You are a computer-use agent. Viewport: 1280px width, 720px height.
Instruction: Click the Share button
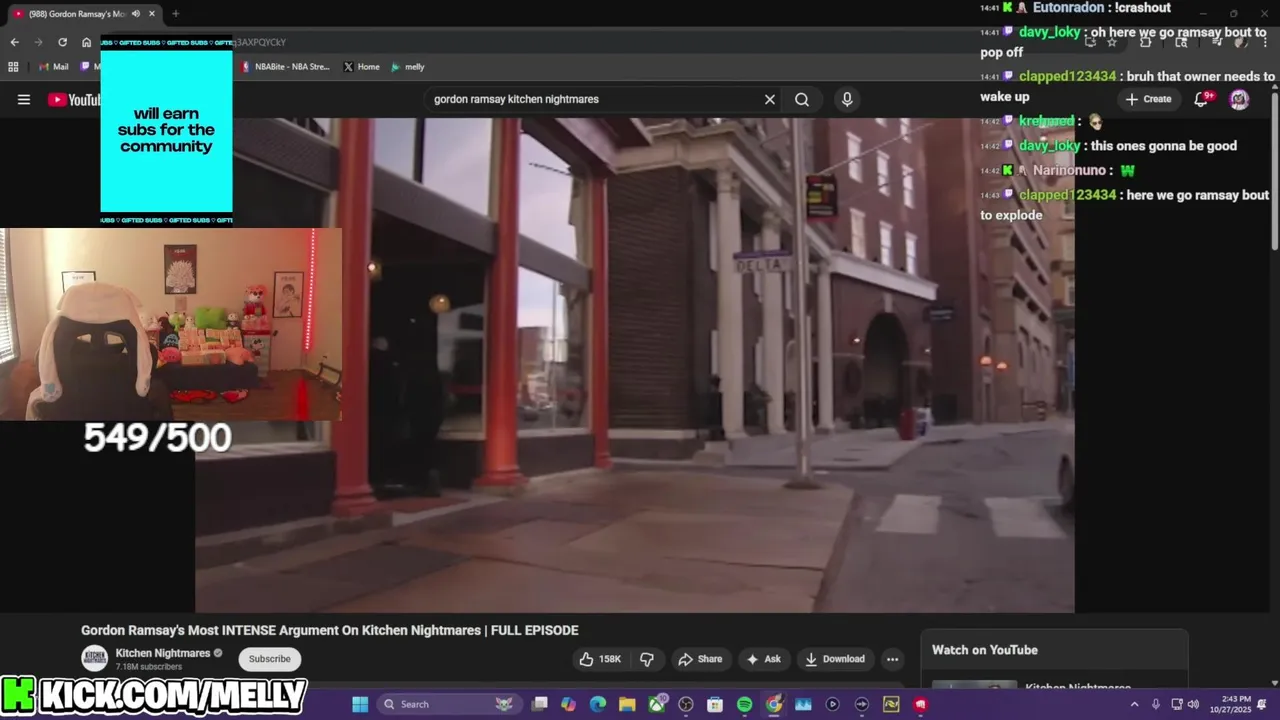pos(699,658)
